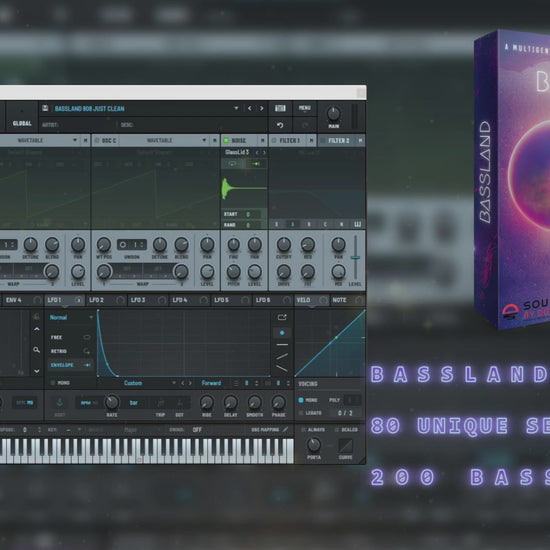Viewport: 550px width, 550px height.
Task: Select the LFO ramp down tool
Action: point(282,368)
